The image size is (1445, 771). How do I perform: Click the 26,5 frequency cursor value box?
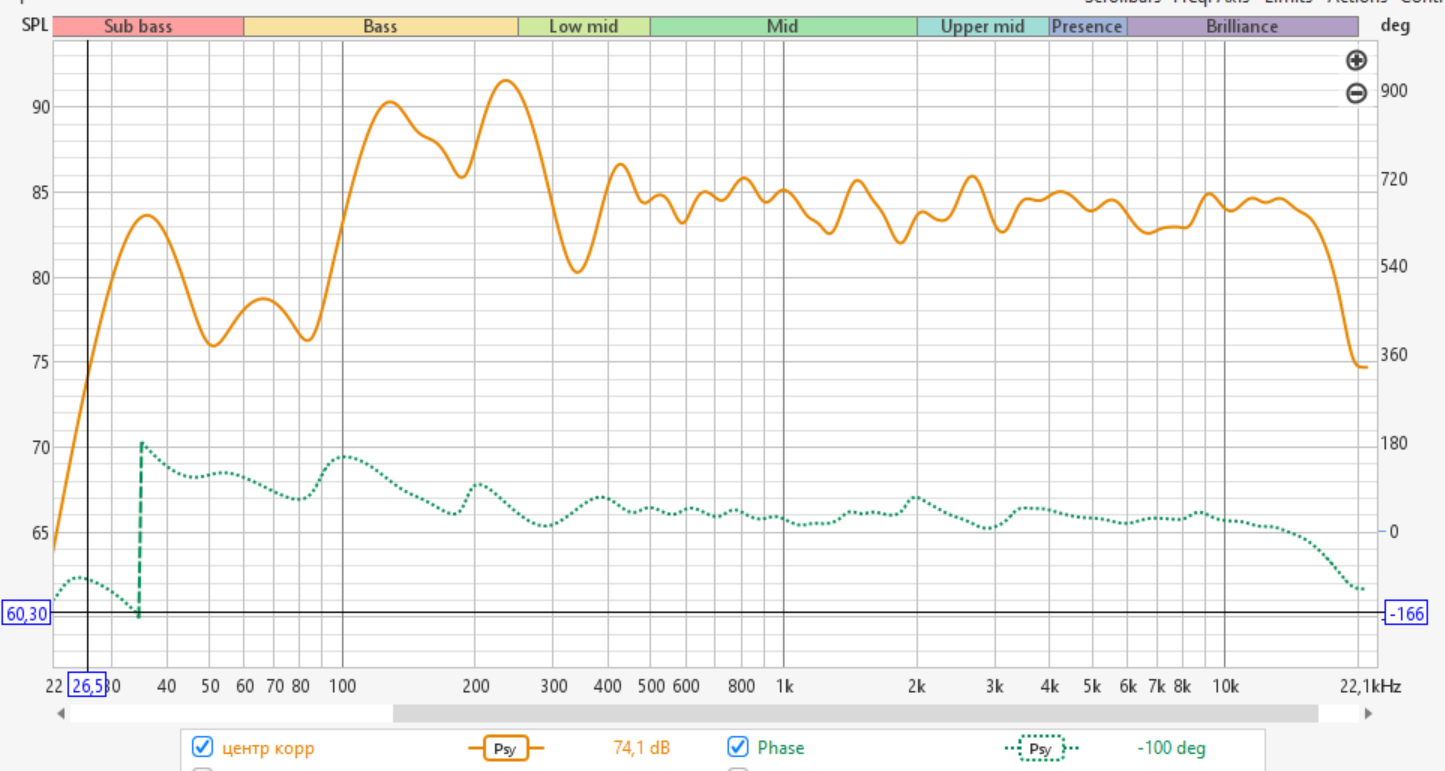point(86,686)
